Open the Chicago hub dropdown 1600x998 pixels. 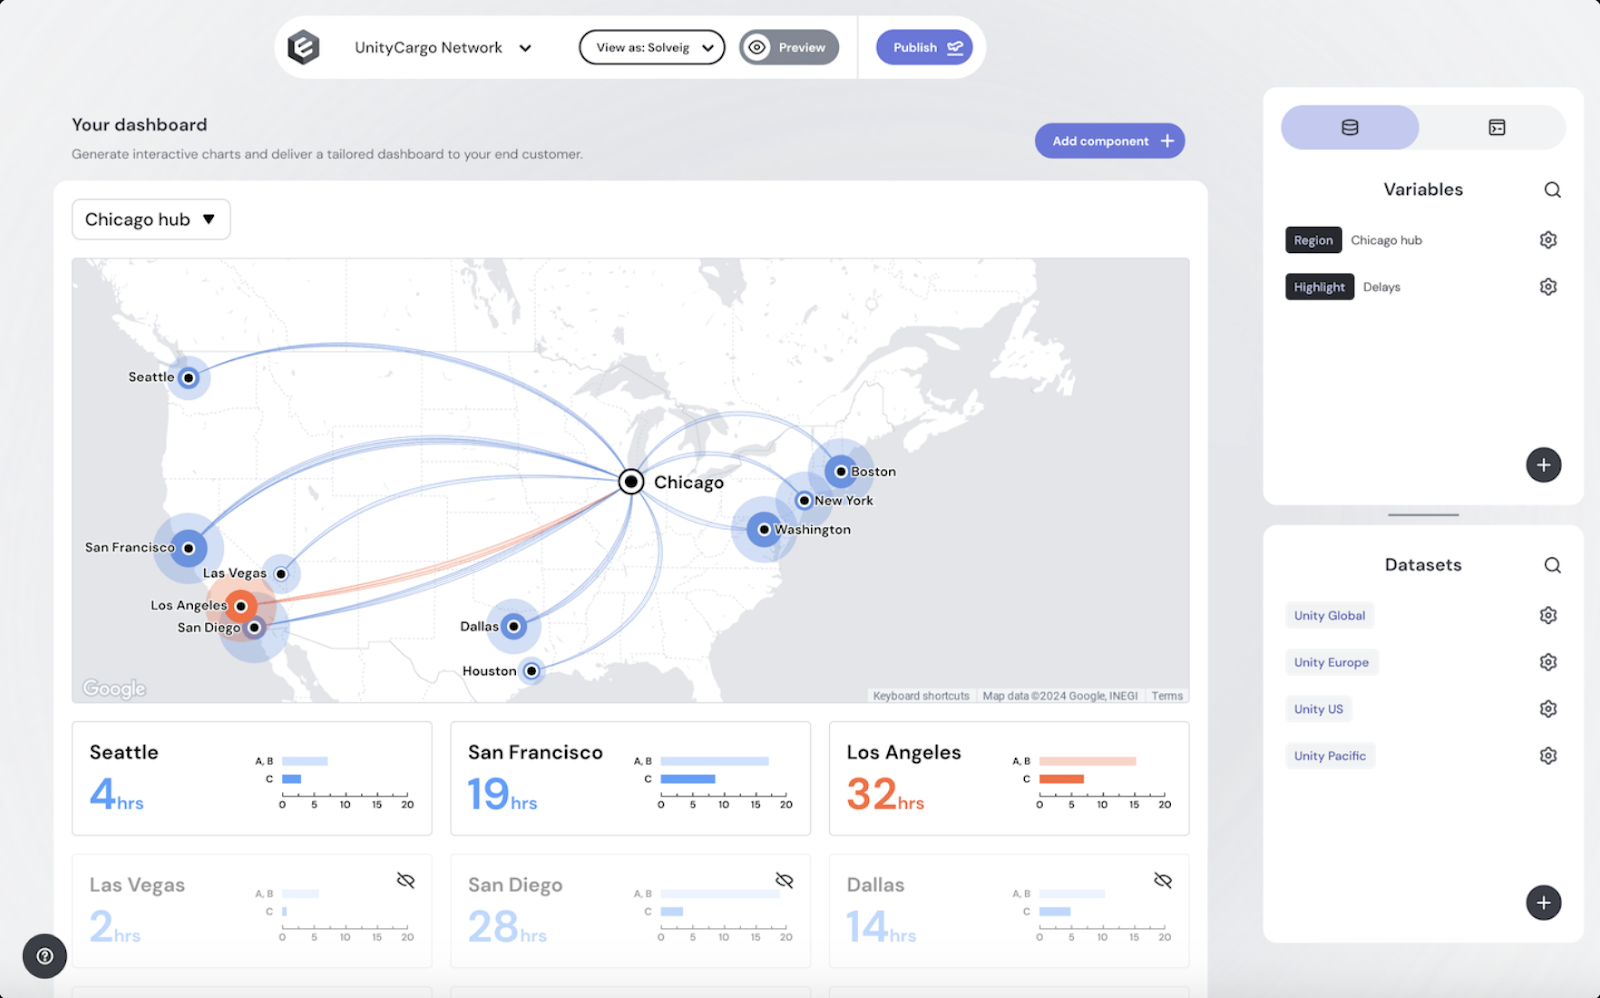[151, 219]
